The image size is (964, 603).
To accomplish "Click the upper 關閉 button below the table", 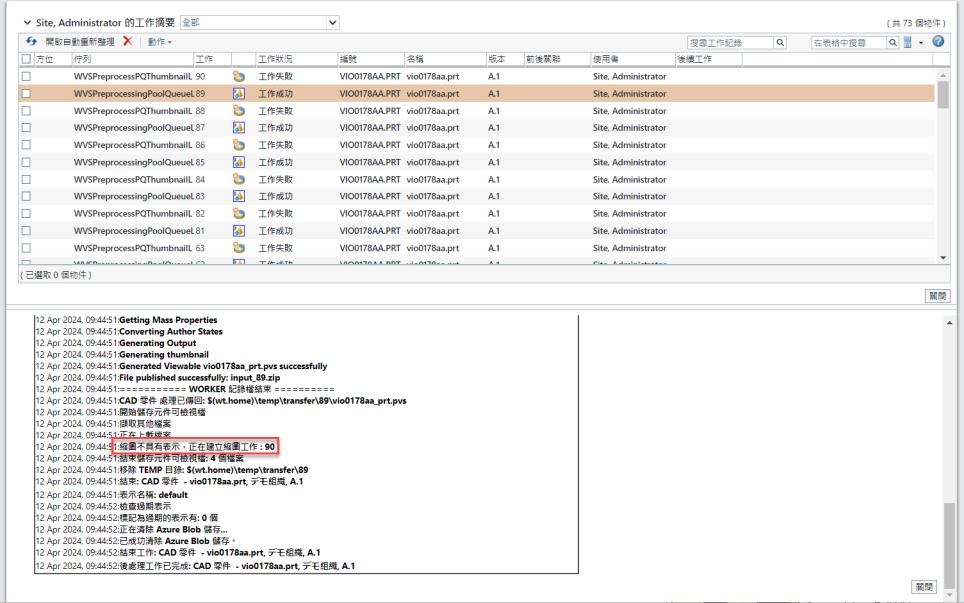I will 938,296.
